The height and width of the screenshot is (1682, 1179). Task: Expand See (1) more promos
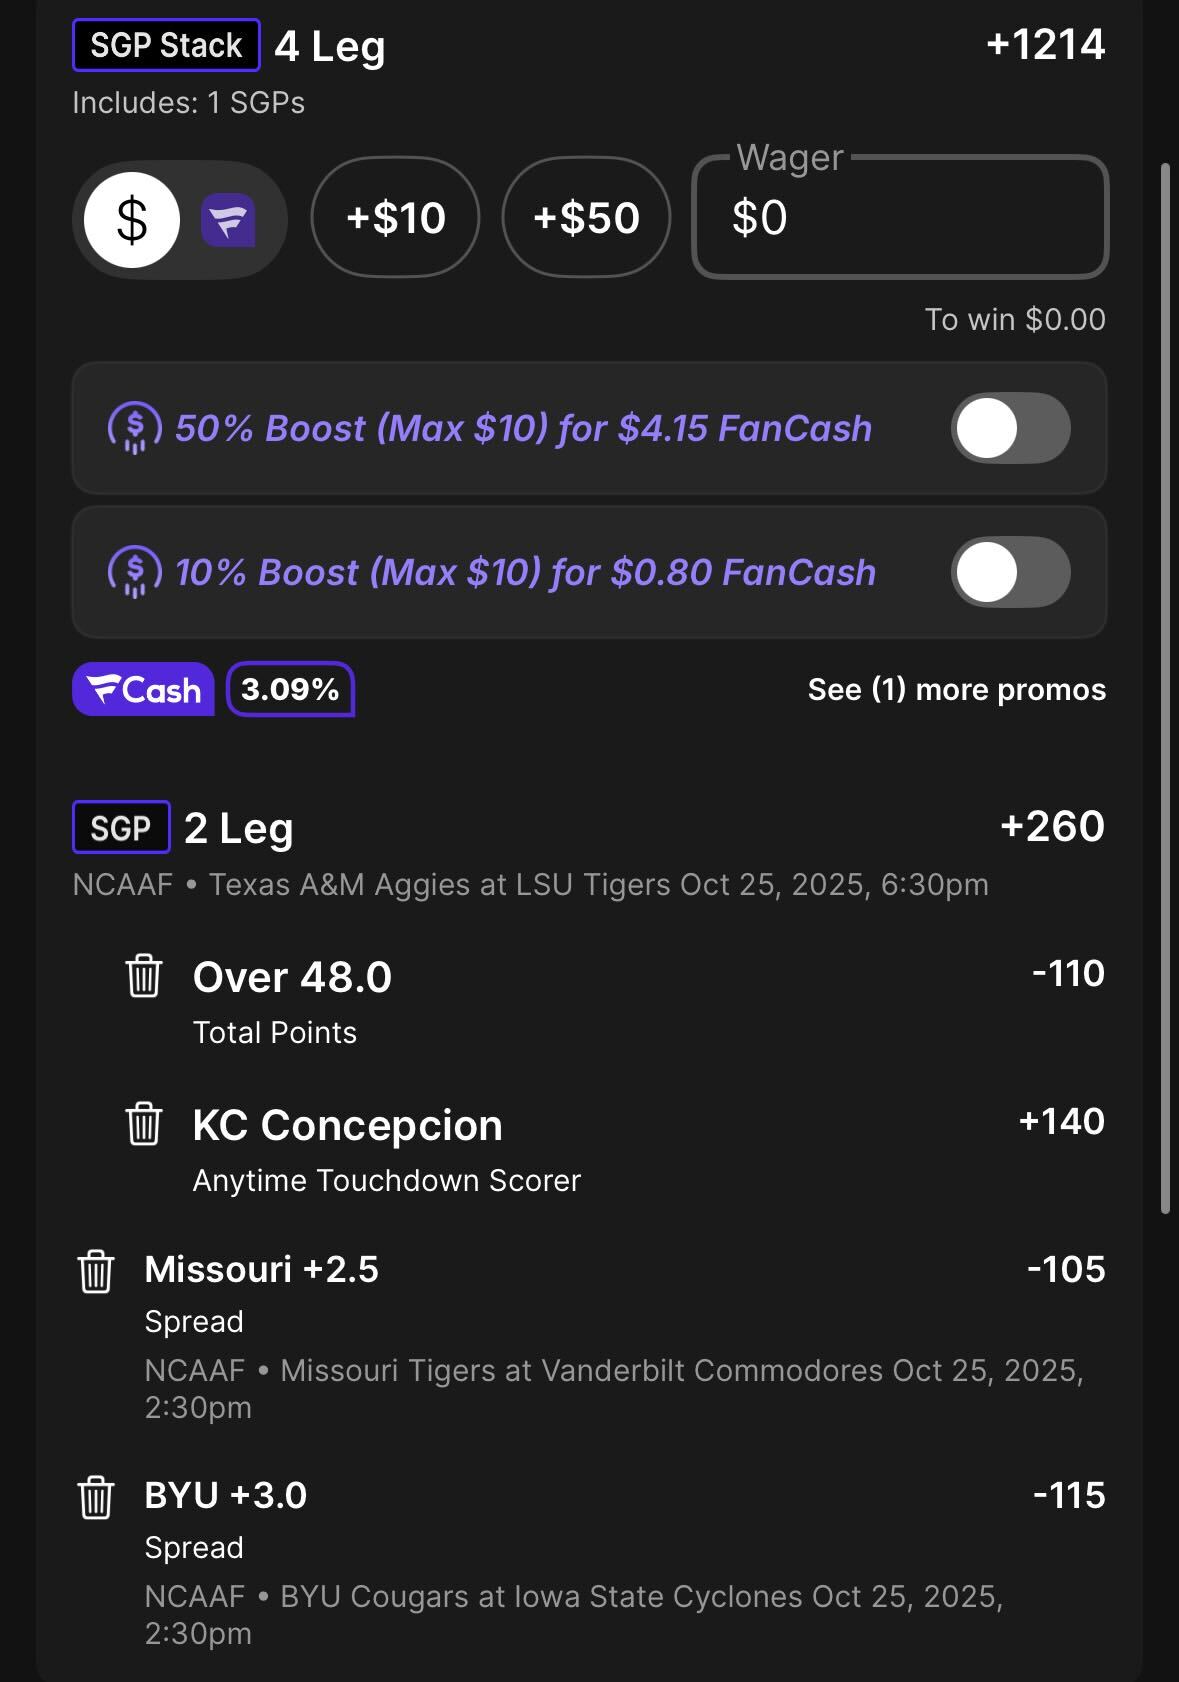pyautogui.click(x=956, y=690)
